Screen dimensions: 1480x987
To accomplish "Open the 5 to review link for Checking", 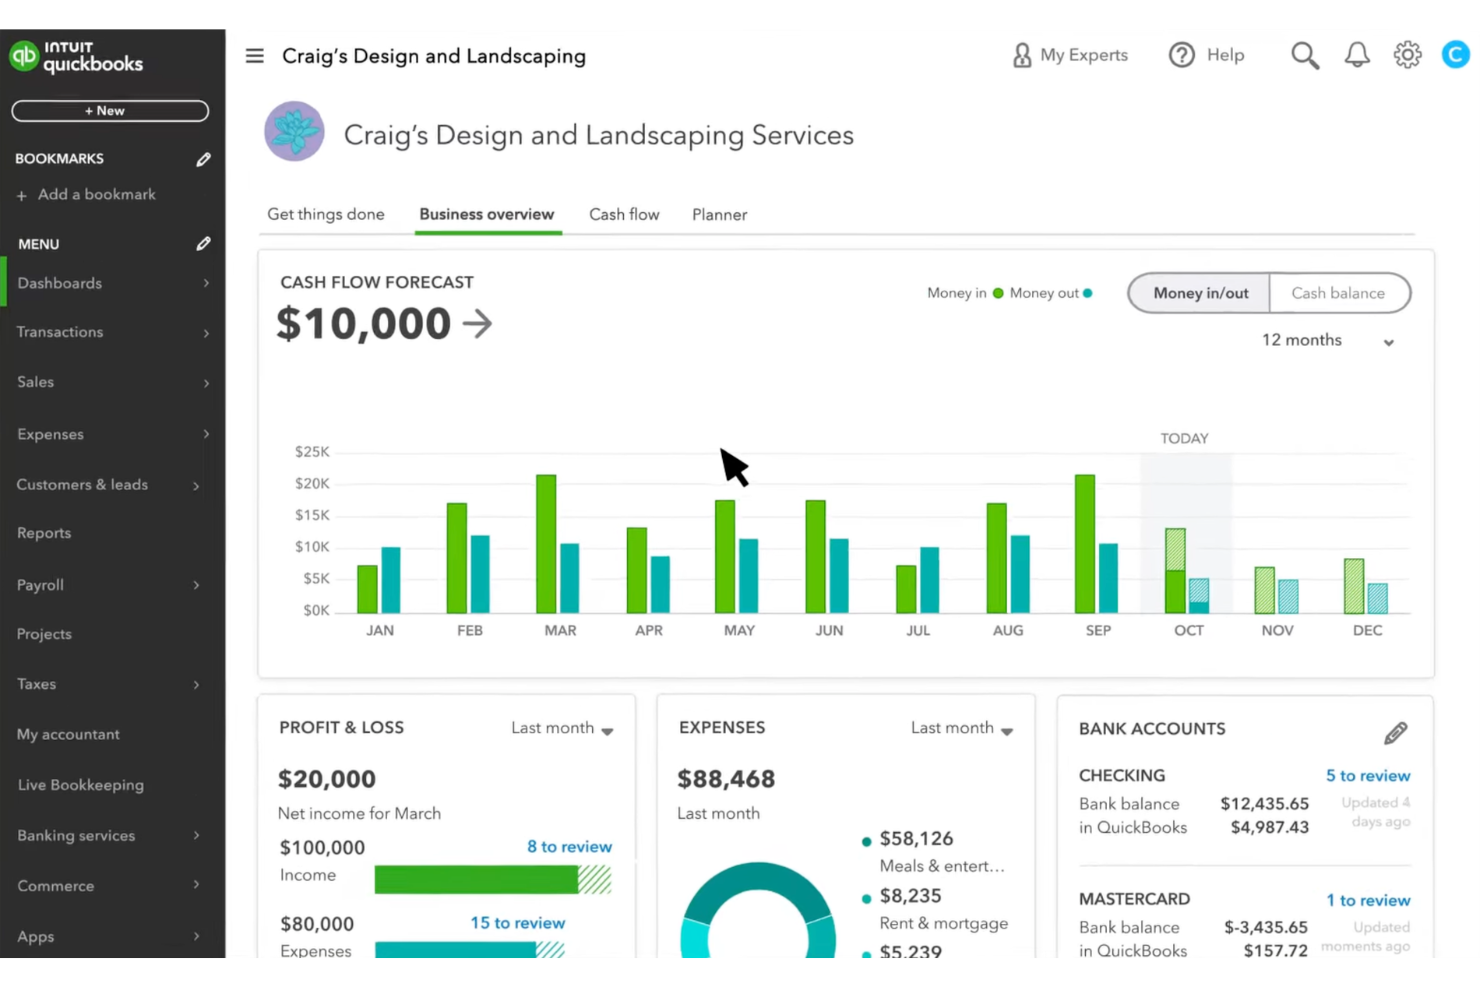I will 1367,775.
